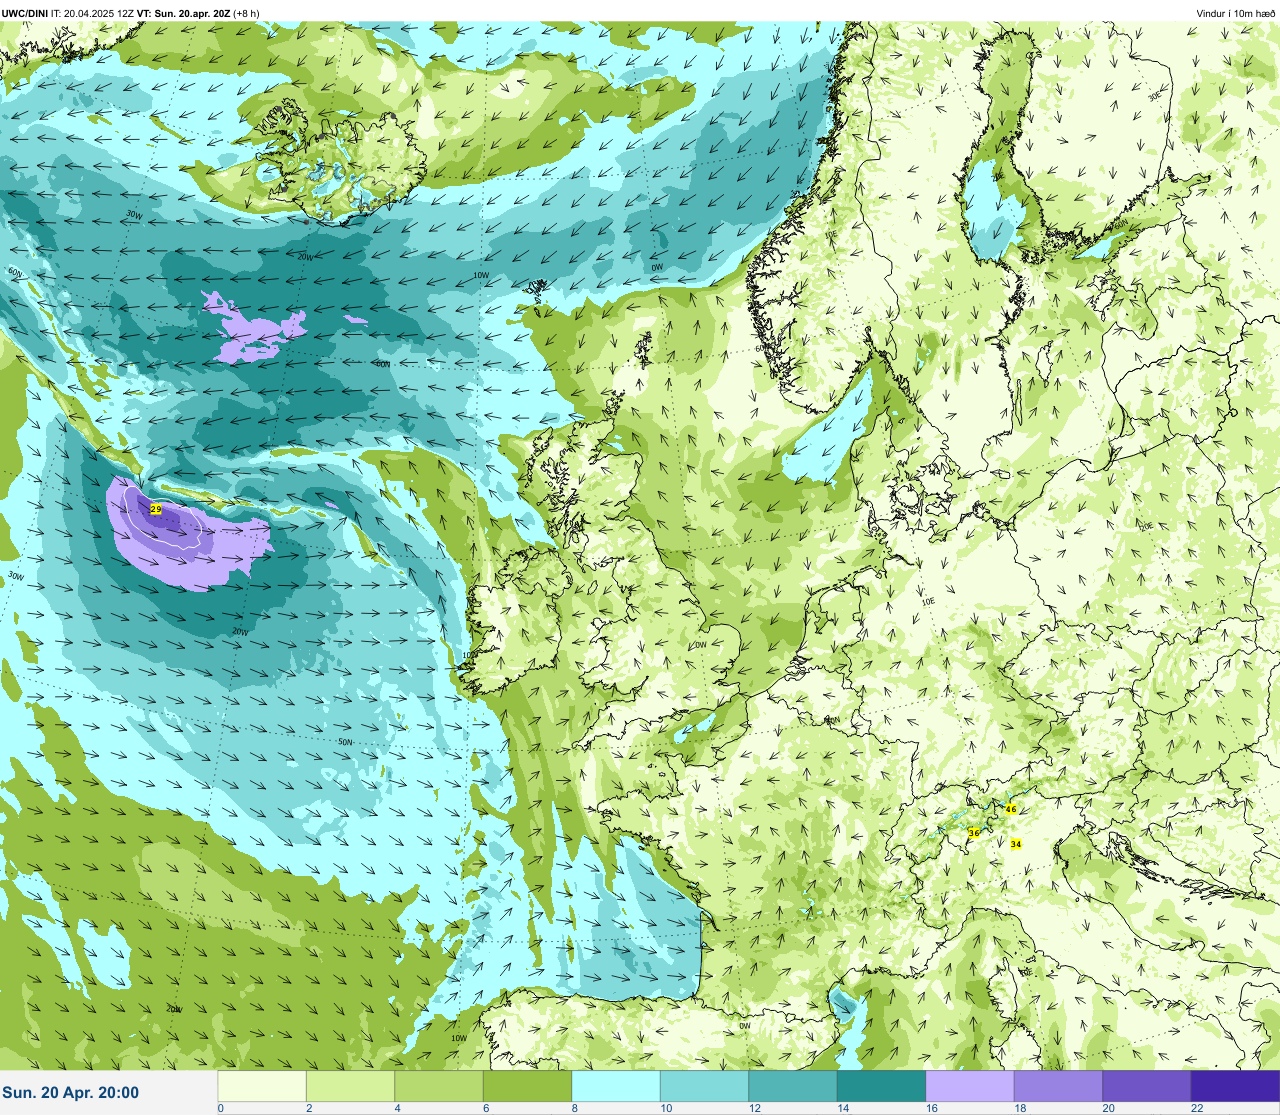Click the 'Vindur í 10m hæð' title text
This screenshot has height=1115, width=1280.
tap(1236, 13)
